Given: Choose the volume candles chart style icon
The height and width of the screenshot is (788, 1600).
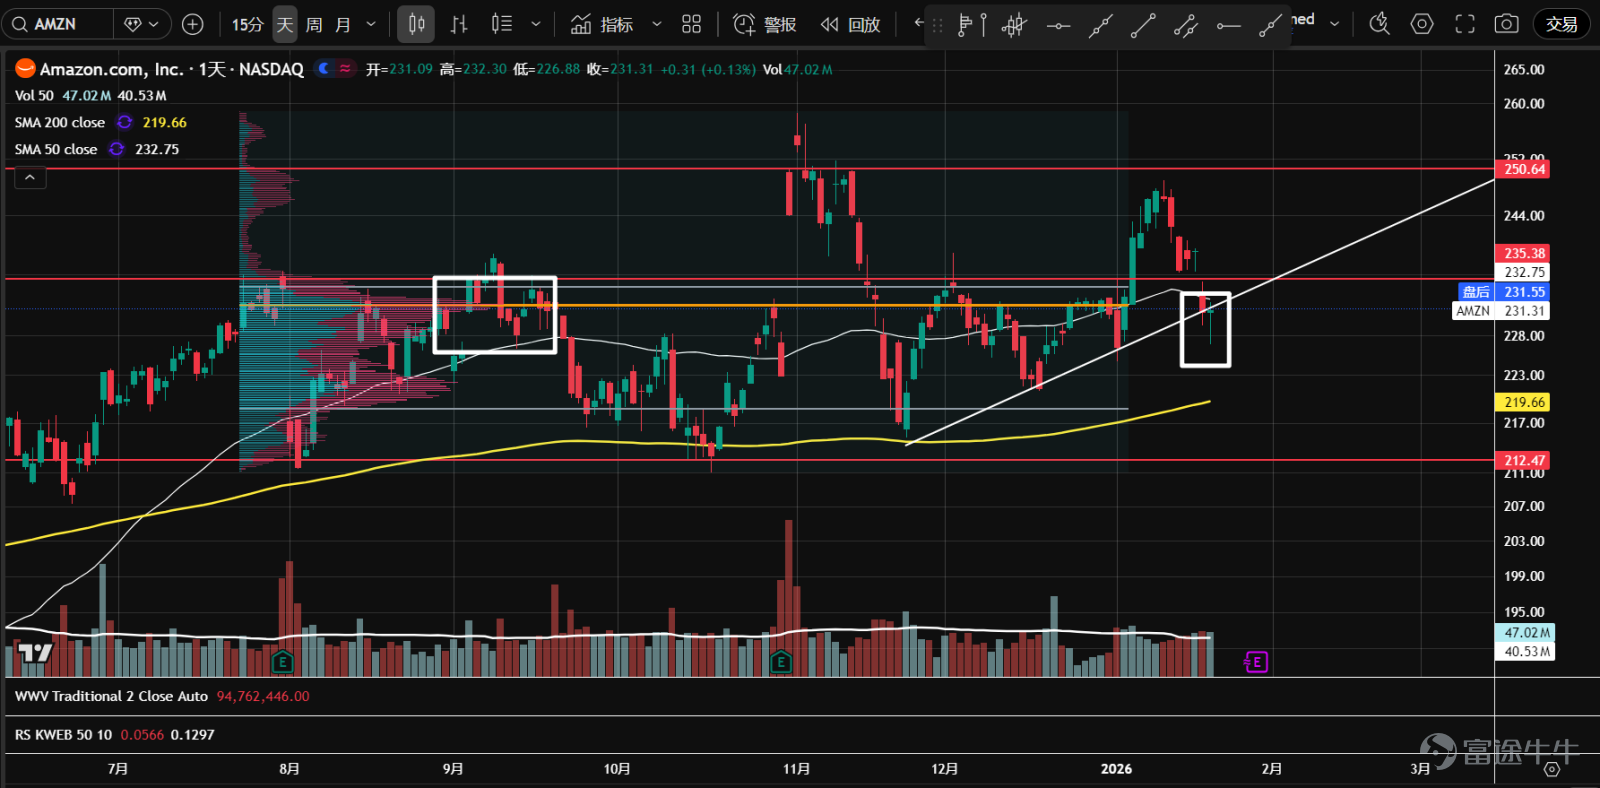Looking at the screenshot, I should [502, 24].
